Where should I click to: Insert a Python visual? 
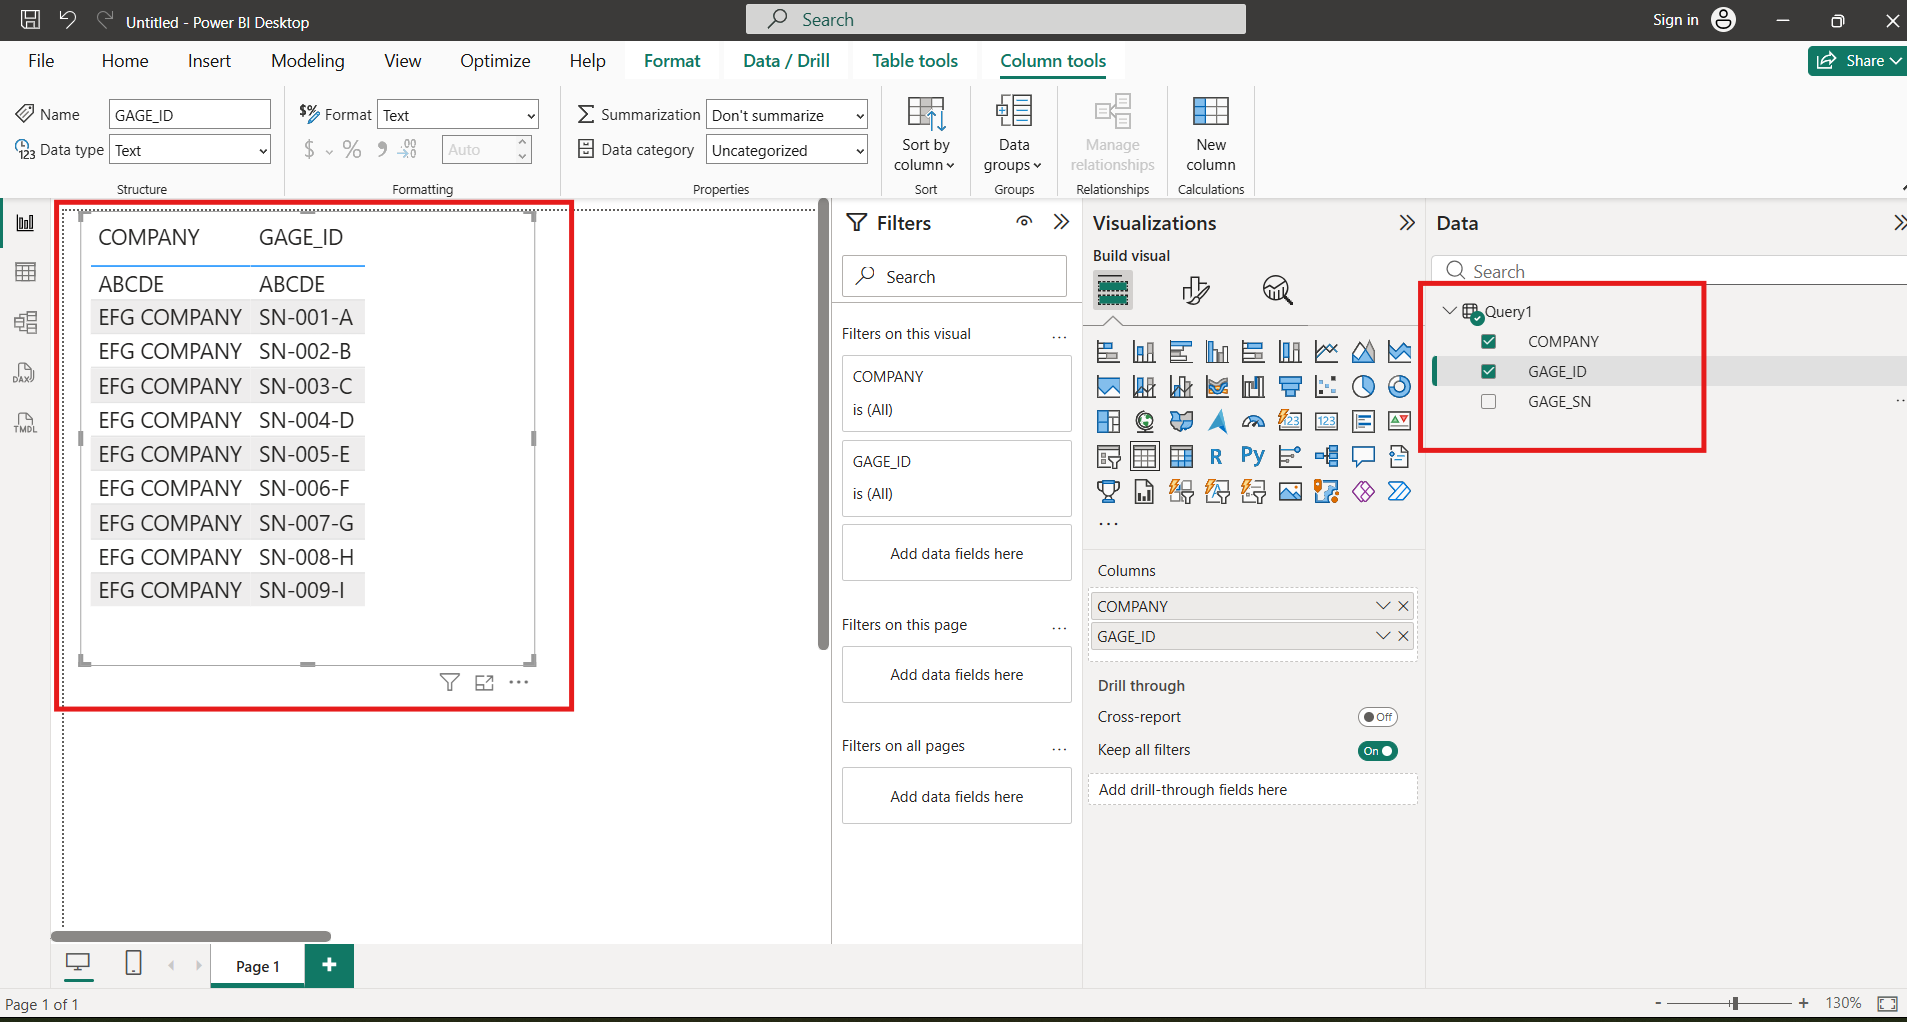(x=1253, y=457)
